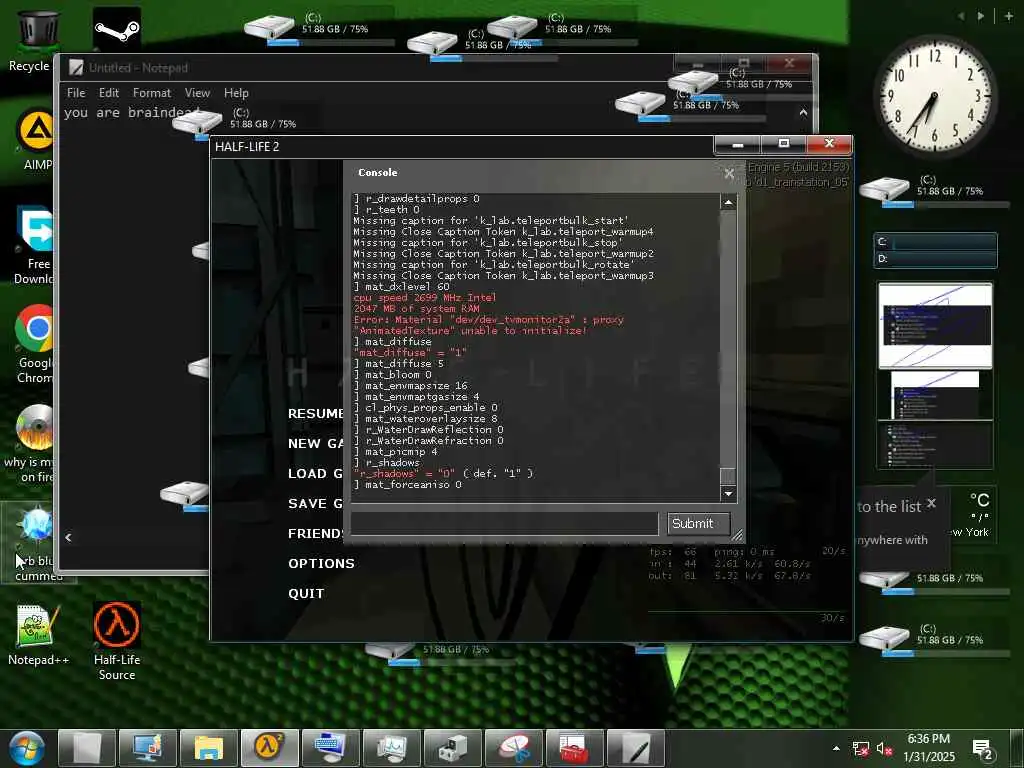Screen dimensions: 1024x768
Task: Go to previous gadgets page arrow
Action: pos(961,16)
